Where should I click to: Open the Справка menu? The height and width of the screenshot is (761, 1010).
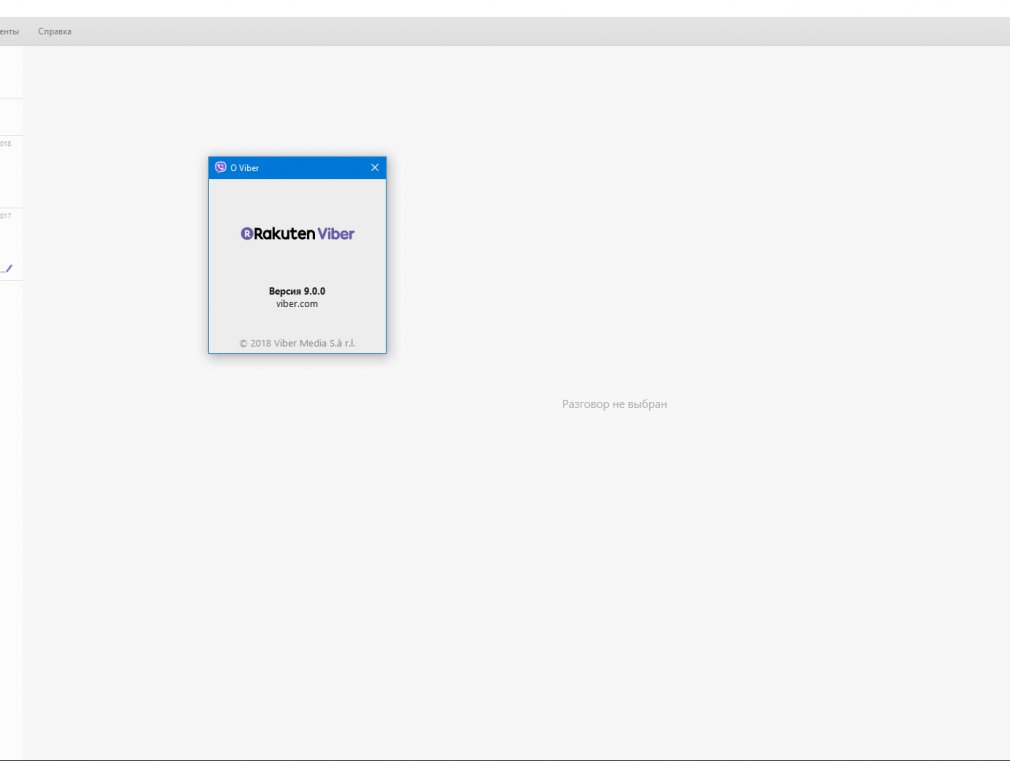[55, 32]
